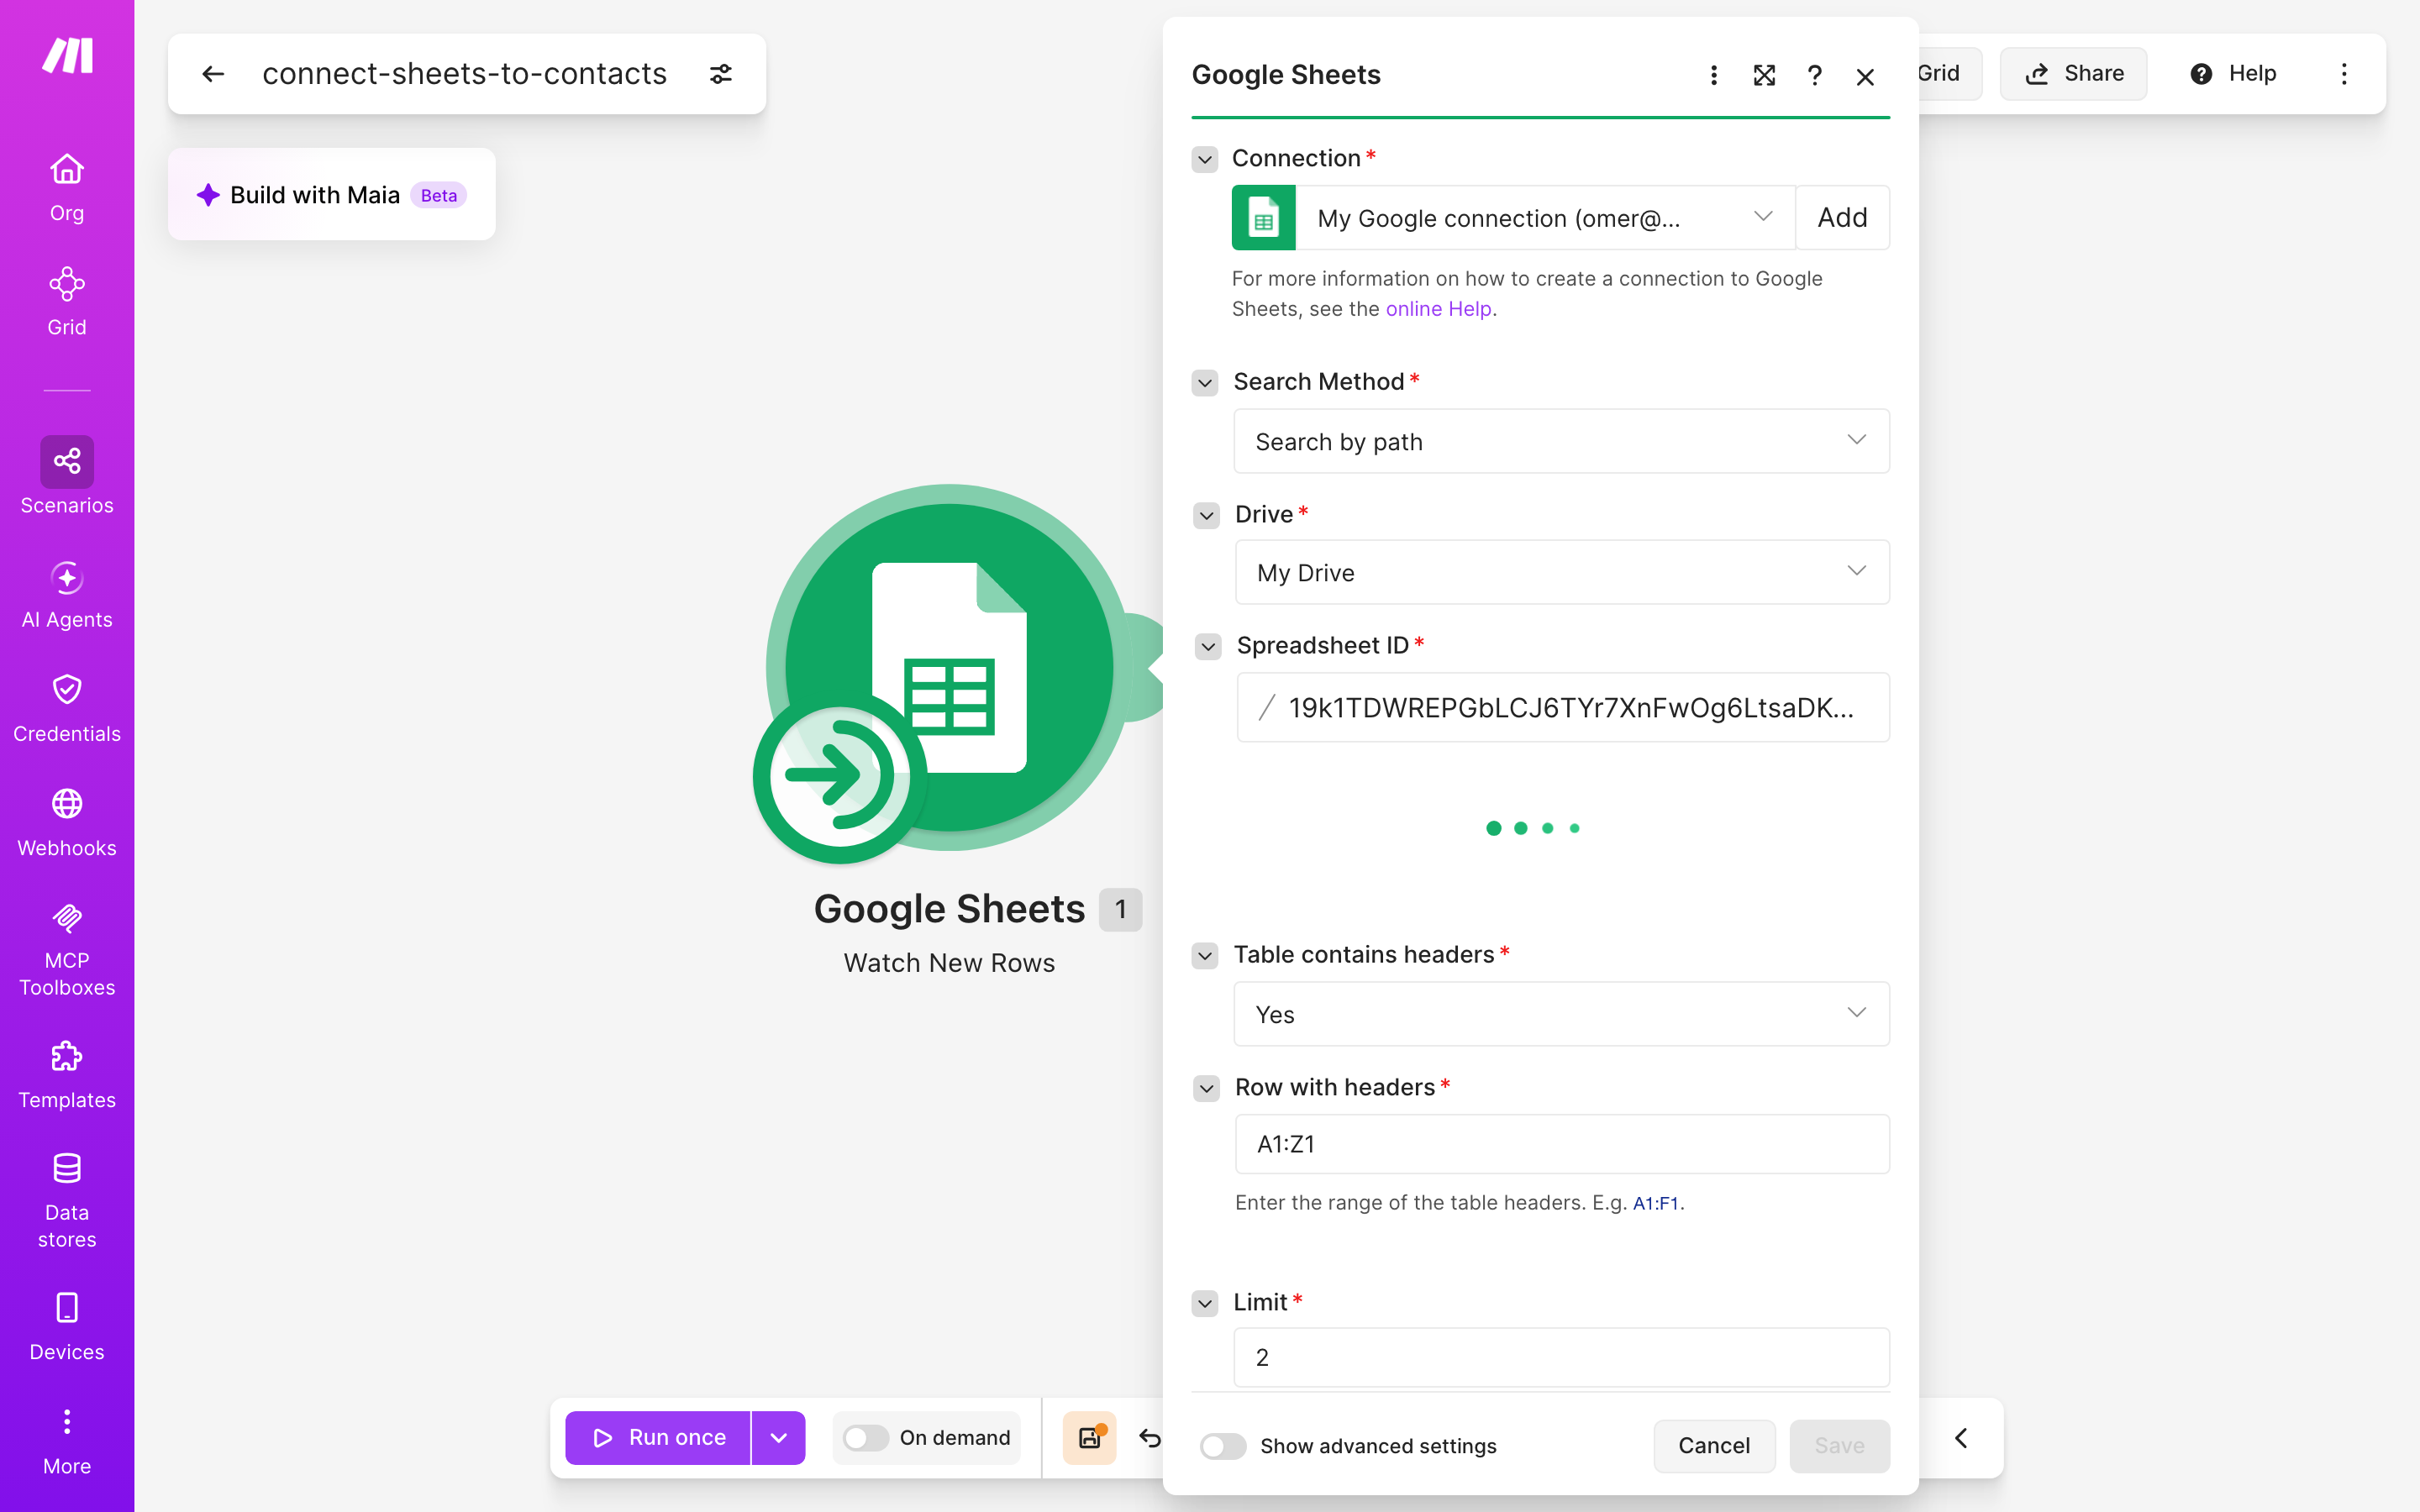Collapse the Spreadsheet ID field section
Screen dimensions: 2420x1512
tap(1208, 647)
